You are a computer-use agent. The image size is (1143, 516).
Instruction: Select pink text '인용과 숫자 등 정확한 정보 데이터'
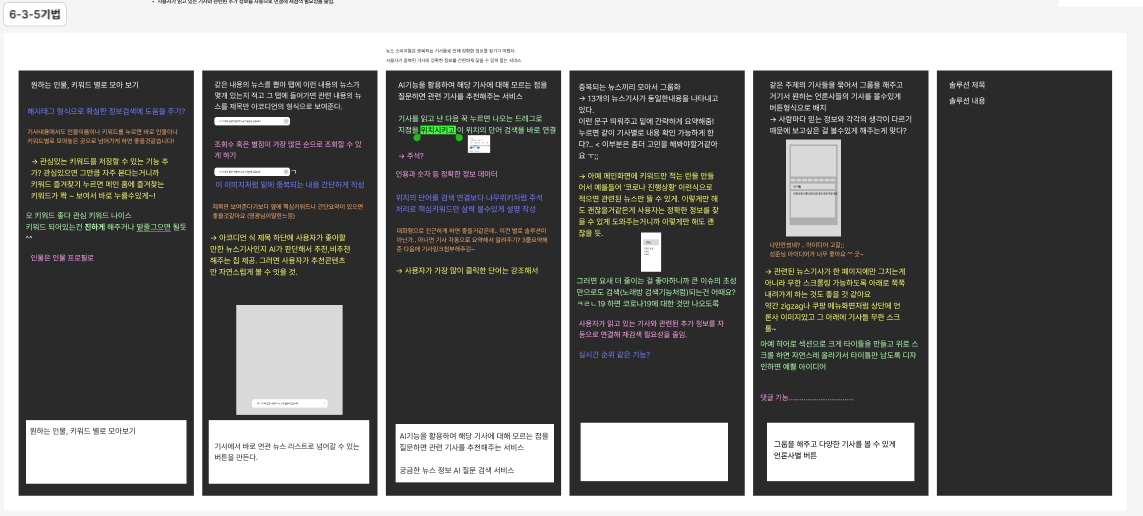click(x=447, y=174)
